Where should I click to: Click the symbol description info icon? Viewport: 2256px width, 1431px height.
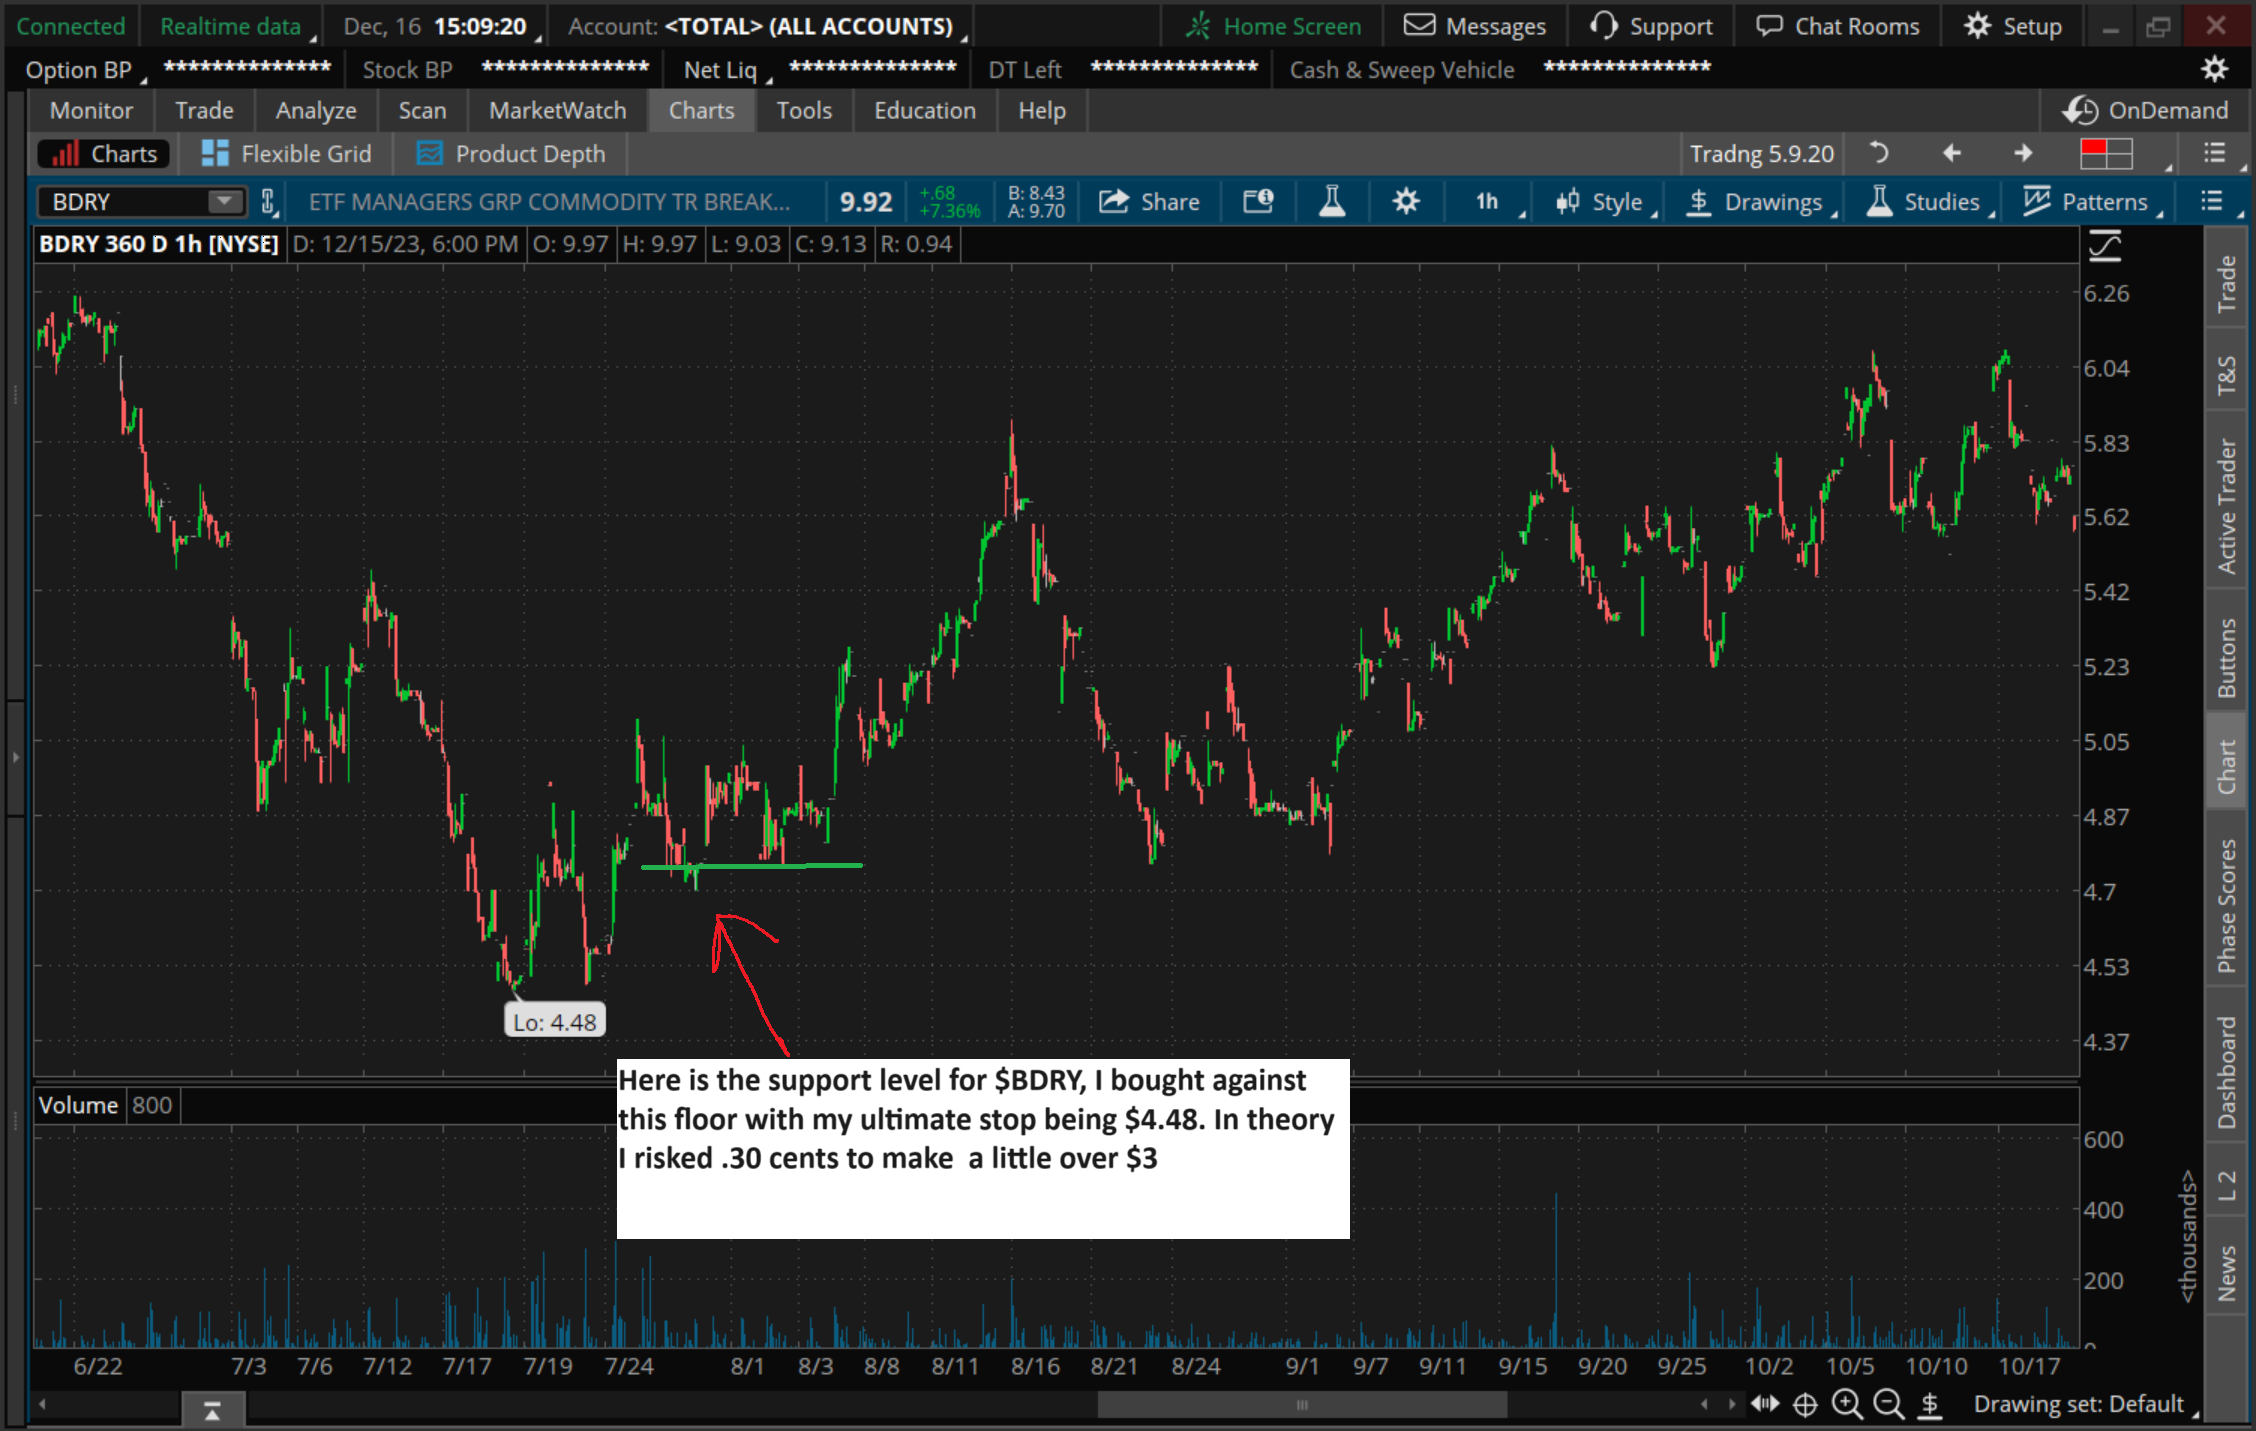coord(1258,202)
